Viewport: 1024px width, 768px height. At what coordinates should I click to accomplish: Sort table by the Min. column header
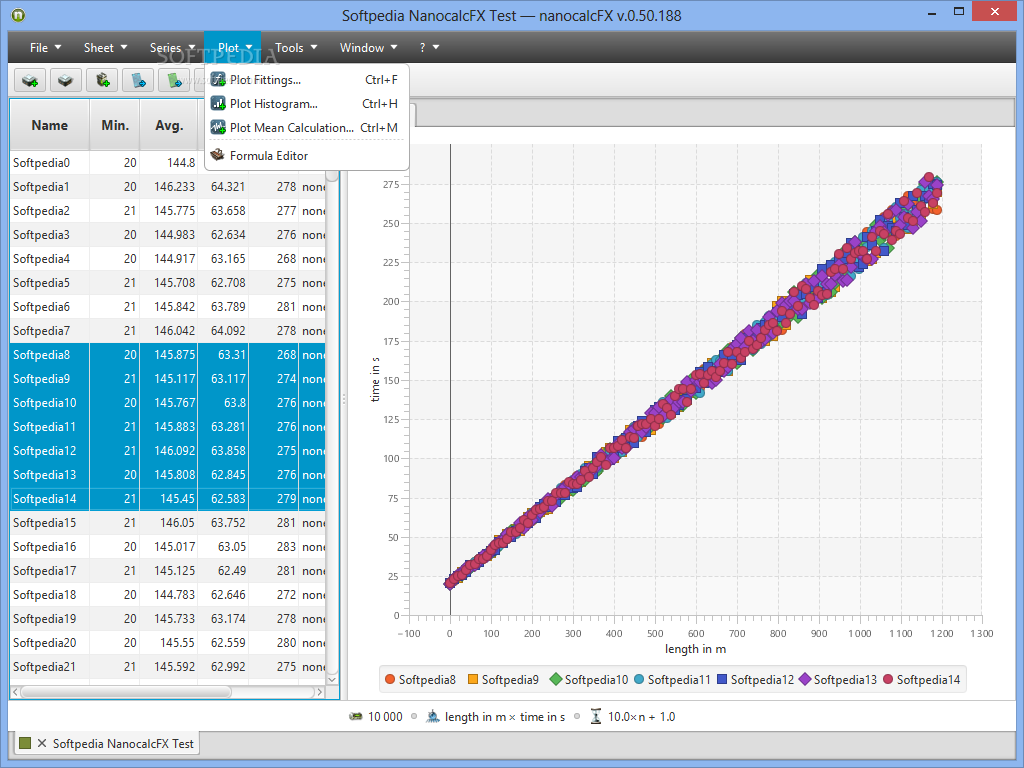[115, 125]
